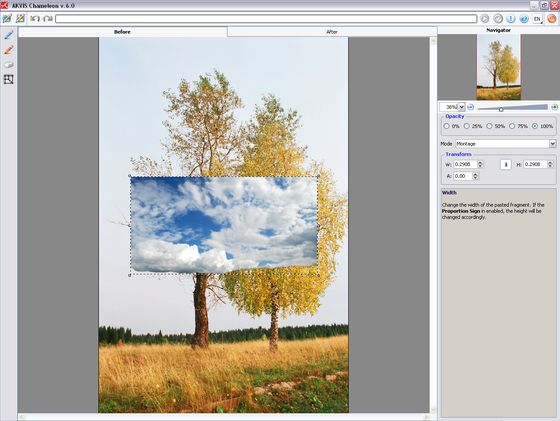Viewport: 560px width, 421px height.
Task: Expand the zoom percentage dropdown
Action: point(461,107)
